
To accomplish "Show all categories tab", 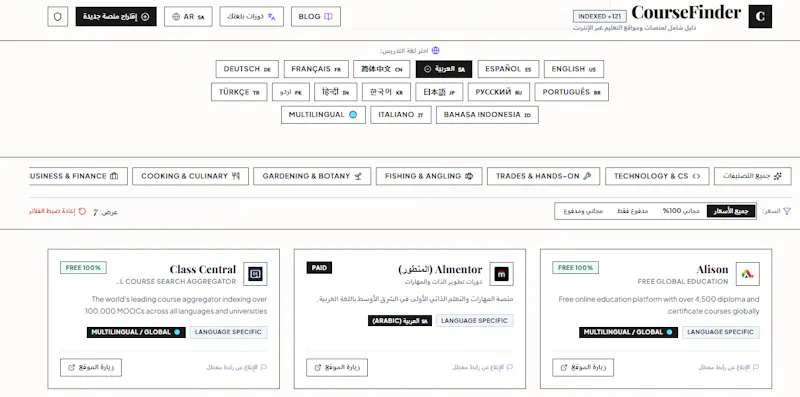I will (x=753, y=176).
